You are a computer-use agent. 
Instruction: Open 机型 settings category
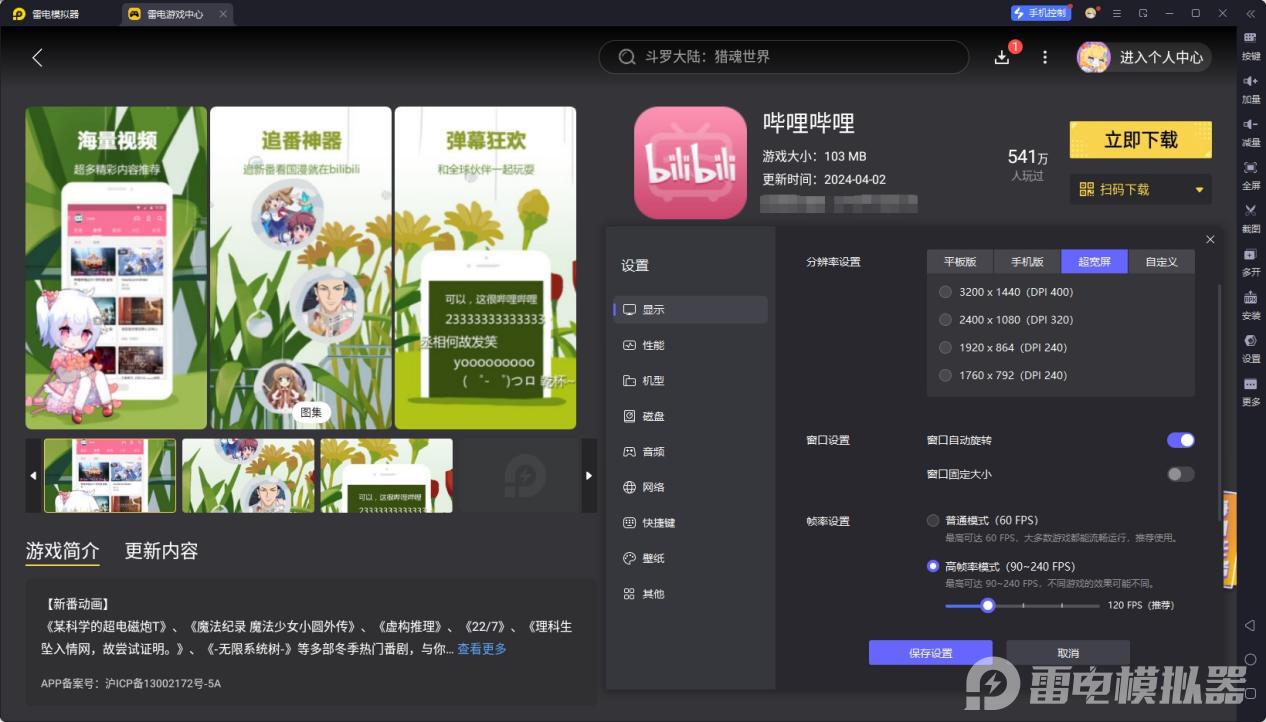[x=691, y=381]
